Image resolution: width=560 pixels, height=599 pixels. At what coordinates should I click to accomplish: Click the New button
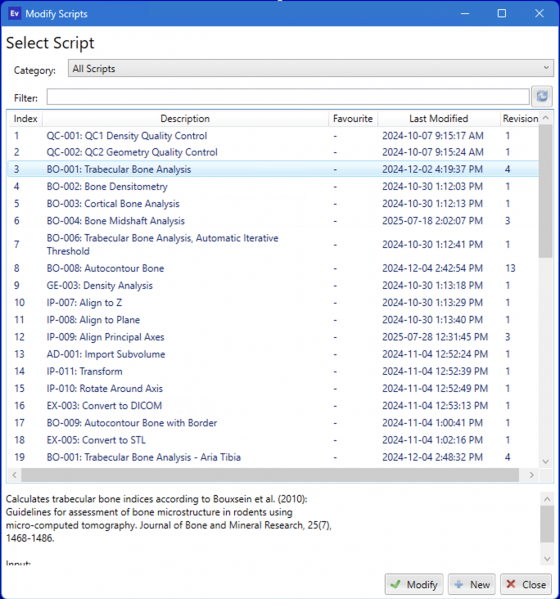472,584
